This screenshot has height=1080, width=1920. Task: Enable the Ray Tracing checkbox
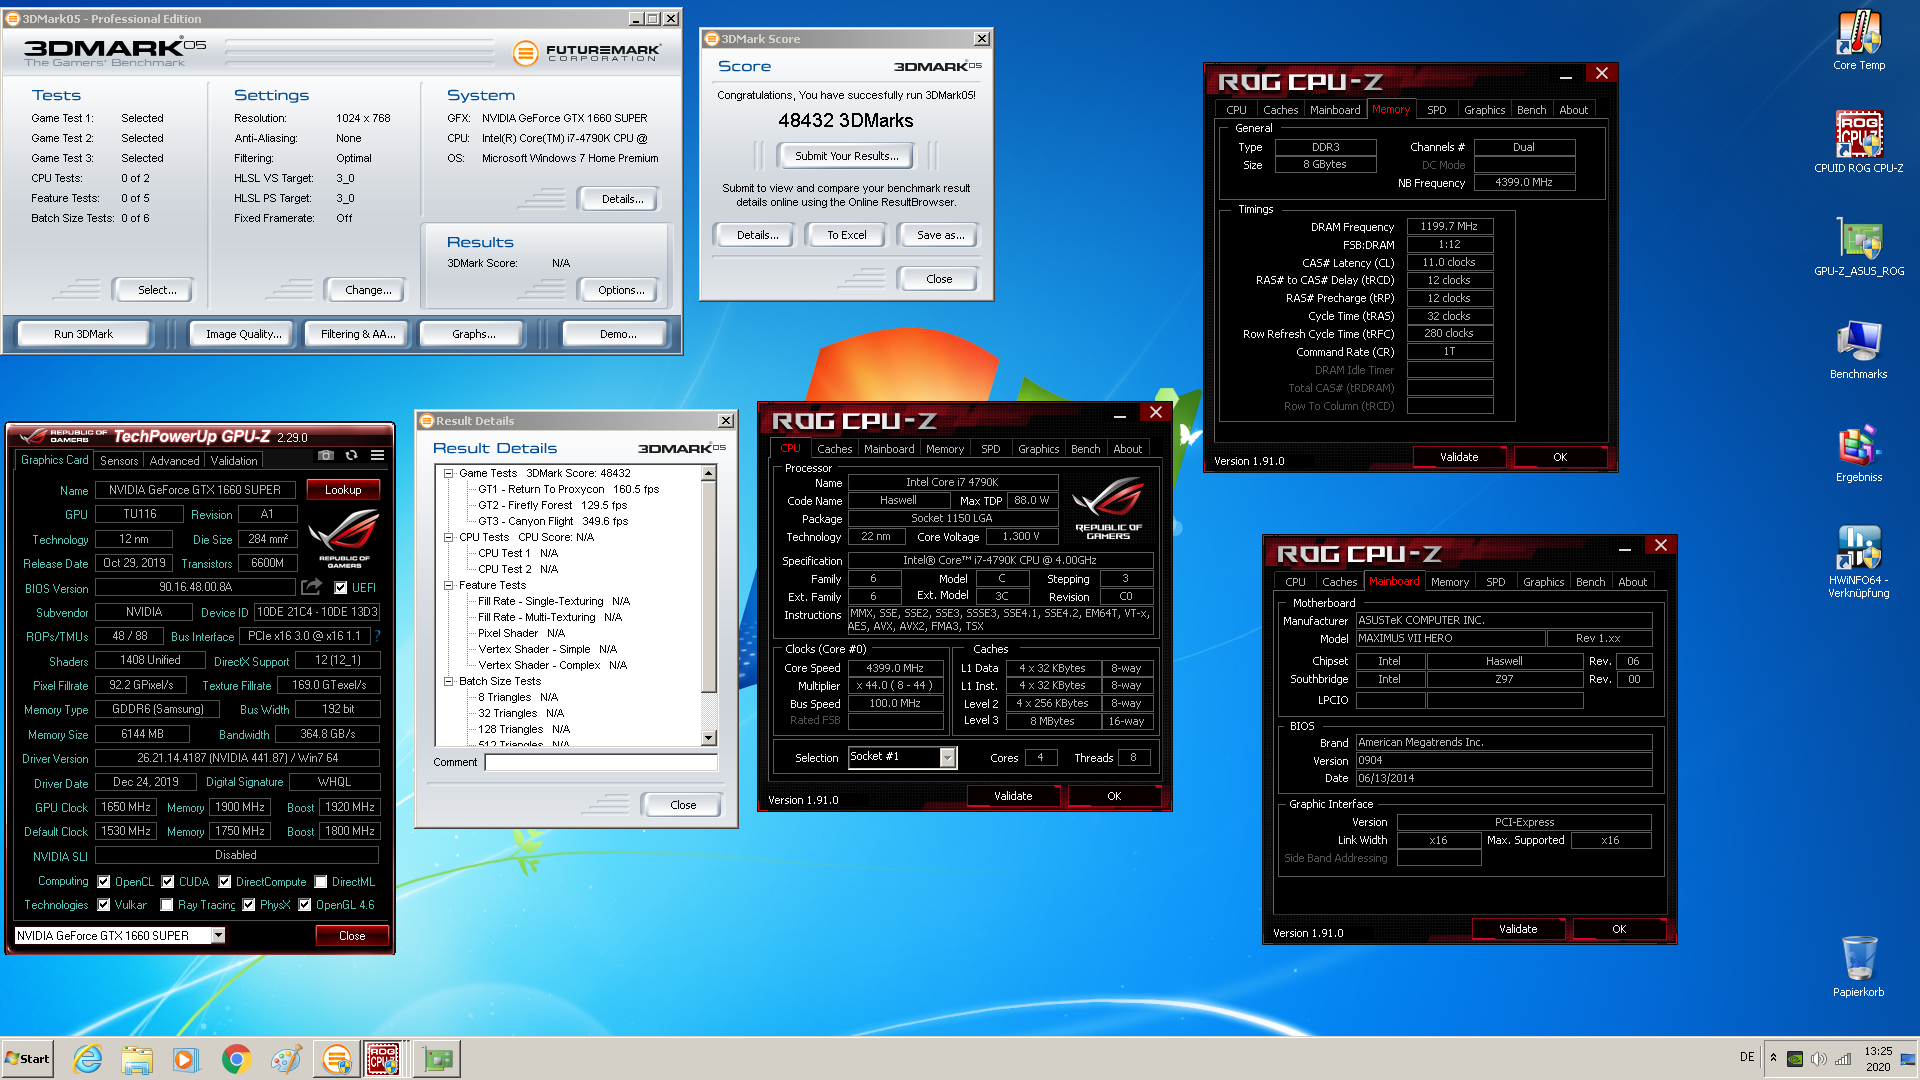tap(167, 905)
